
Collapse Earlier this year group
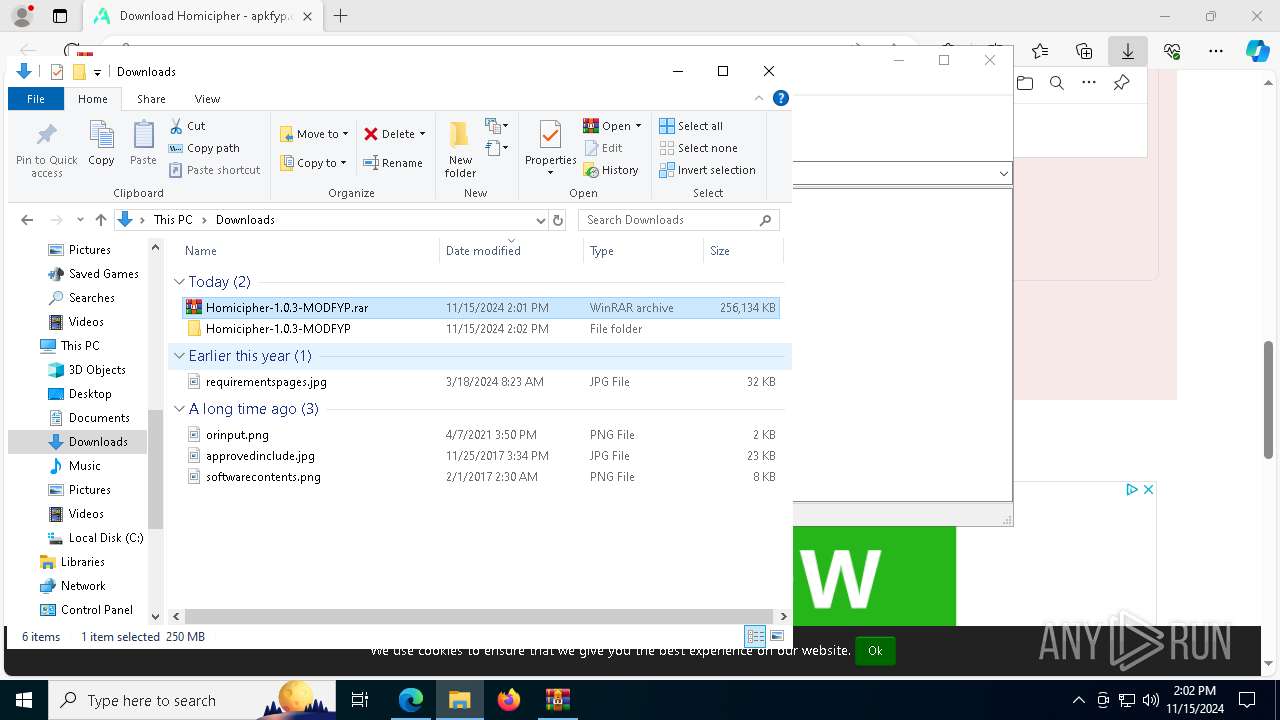[179, 356]
